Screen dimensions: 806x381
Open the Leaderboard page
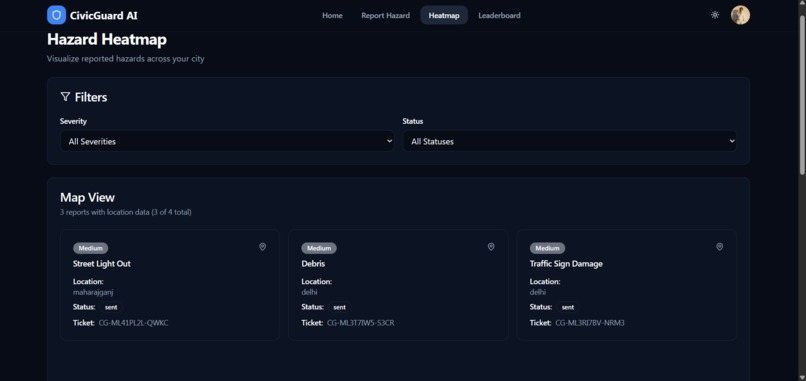click(499, 15)
